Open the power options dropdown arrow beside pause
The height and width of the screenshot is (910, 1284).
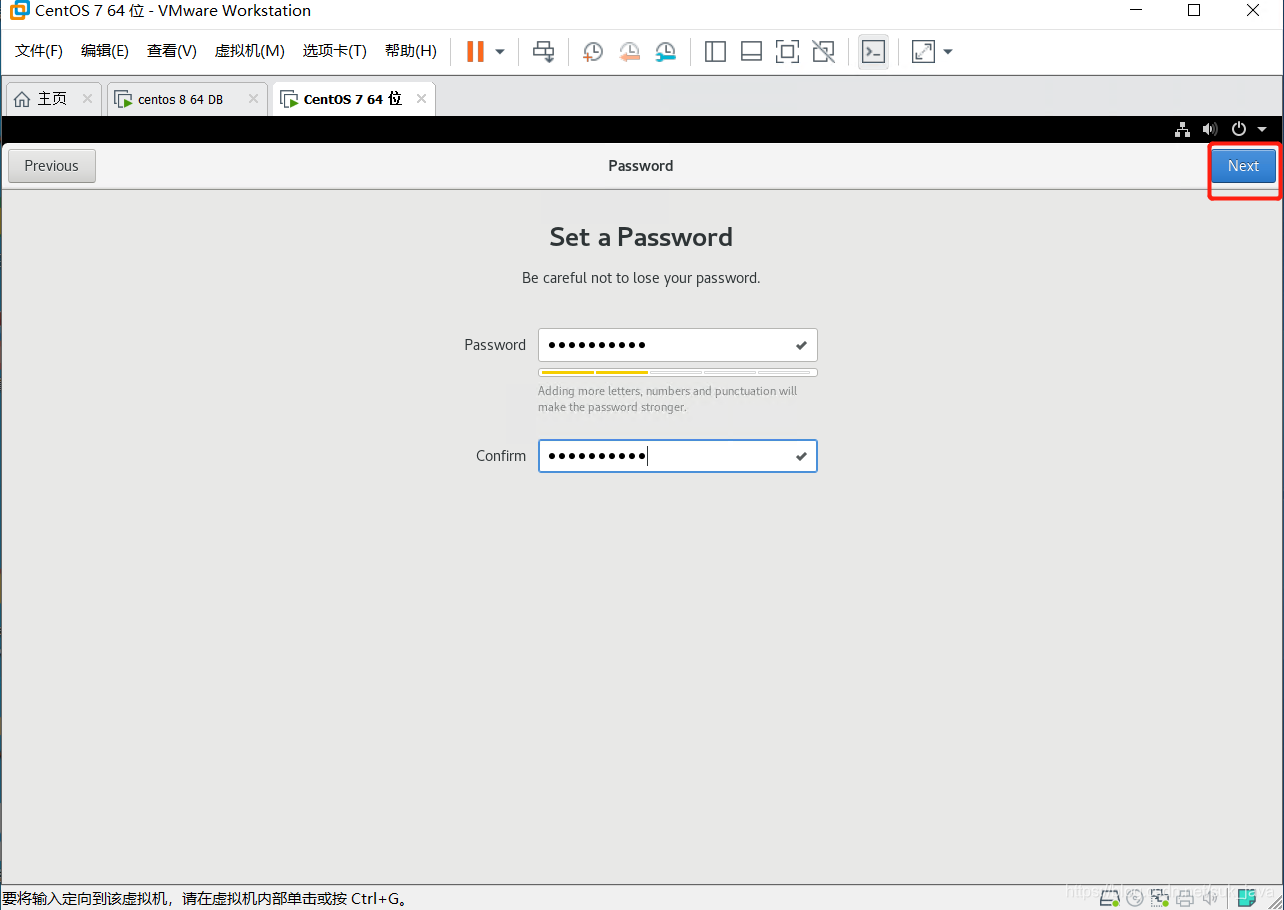coord(500,52)
